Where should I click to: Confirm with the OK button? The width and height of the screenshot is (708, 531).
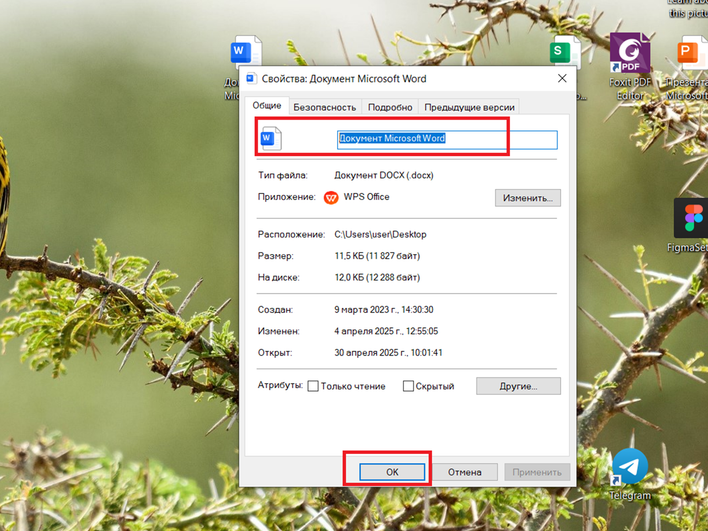pyautogui.click(x=392, y=472)
